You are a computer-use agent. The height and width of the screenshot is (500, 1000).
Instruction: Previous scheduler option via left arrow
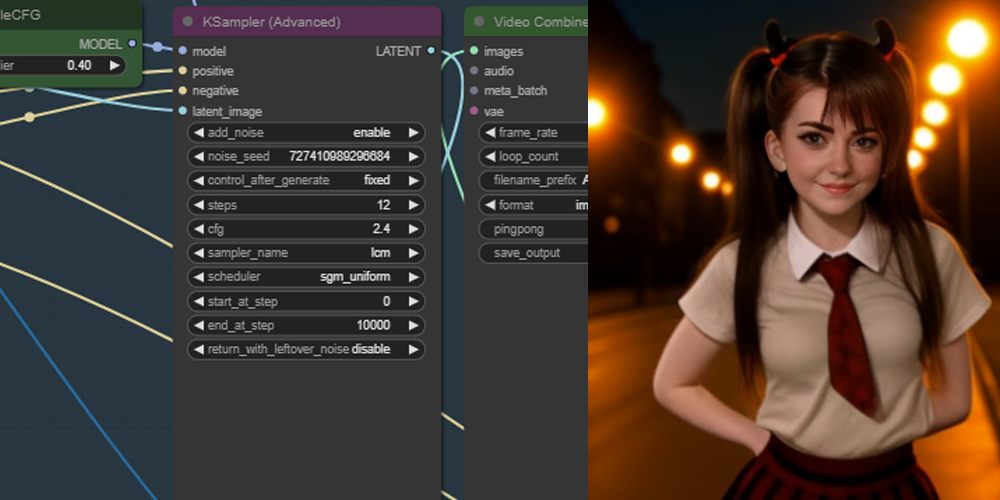(199, 277)
